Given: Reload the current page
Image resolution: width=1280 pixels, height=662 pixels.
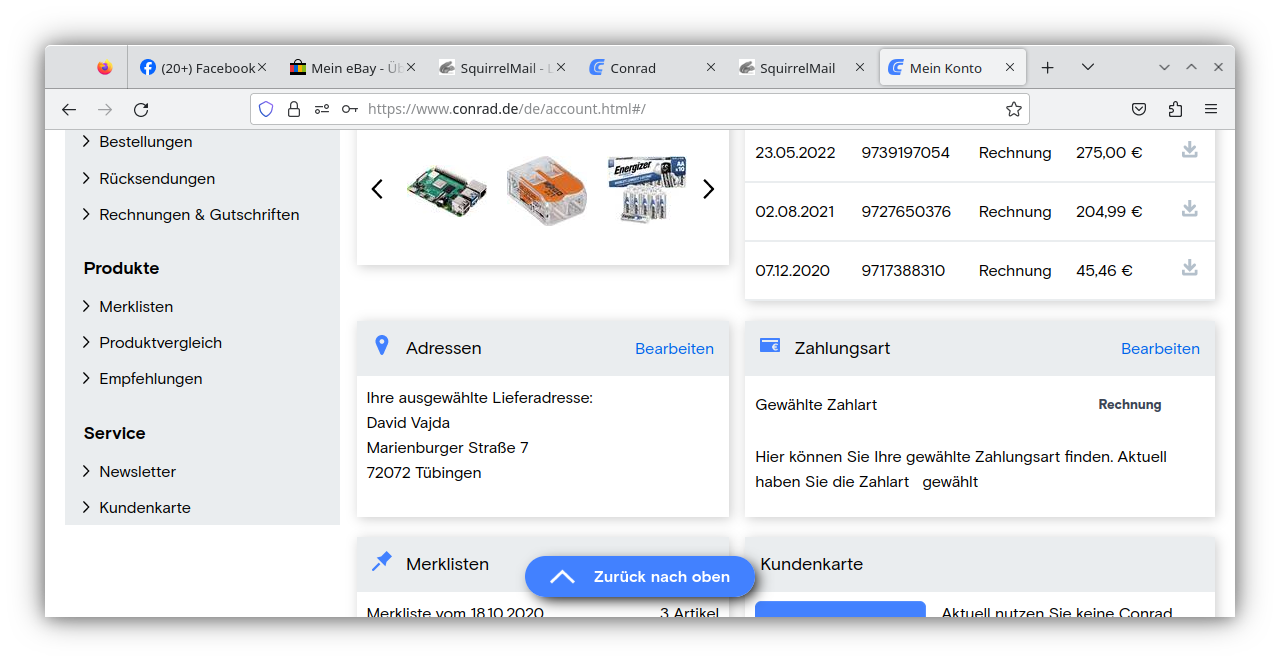Looking at the screenshot, I should [141, 109].
